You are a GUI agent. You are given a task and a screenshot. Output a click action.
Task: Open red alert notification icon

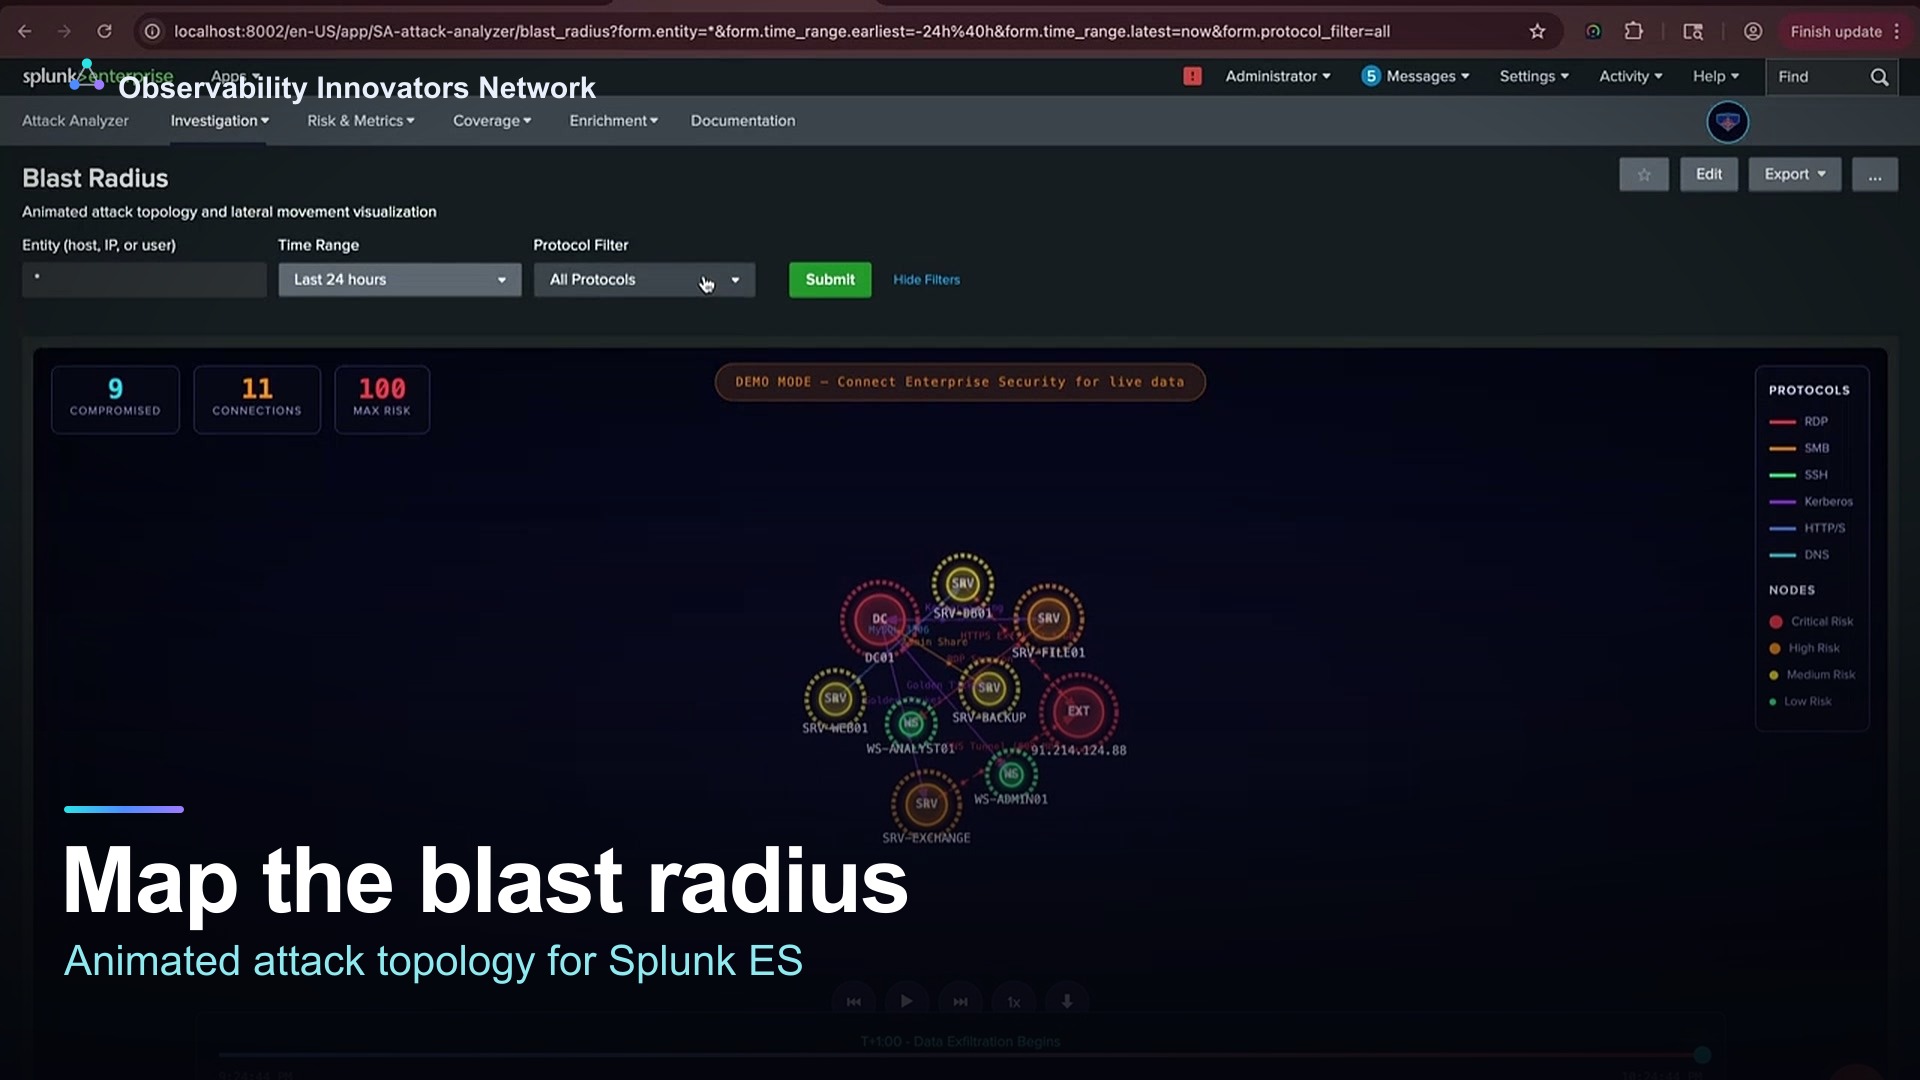coord(1192,76)
